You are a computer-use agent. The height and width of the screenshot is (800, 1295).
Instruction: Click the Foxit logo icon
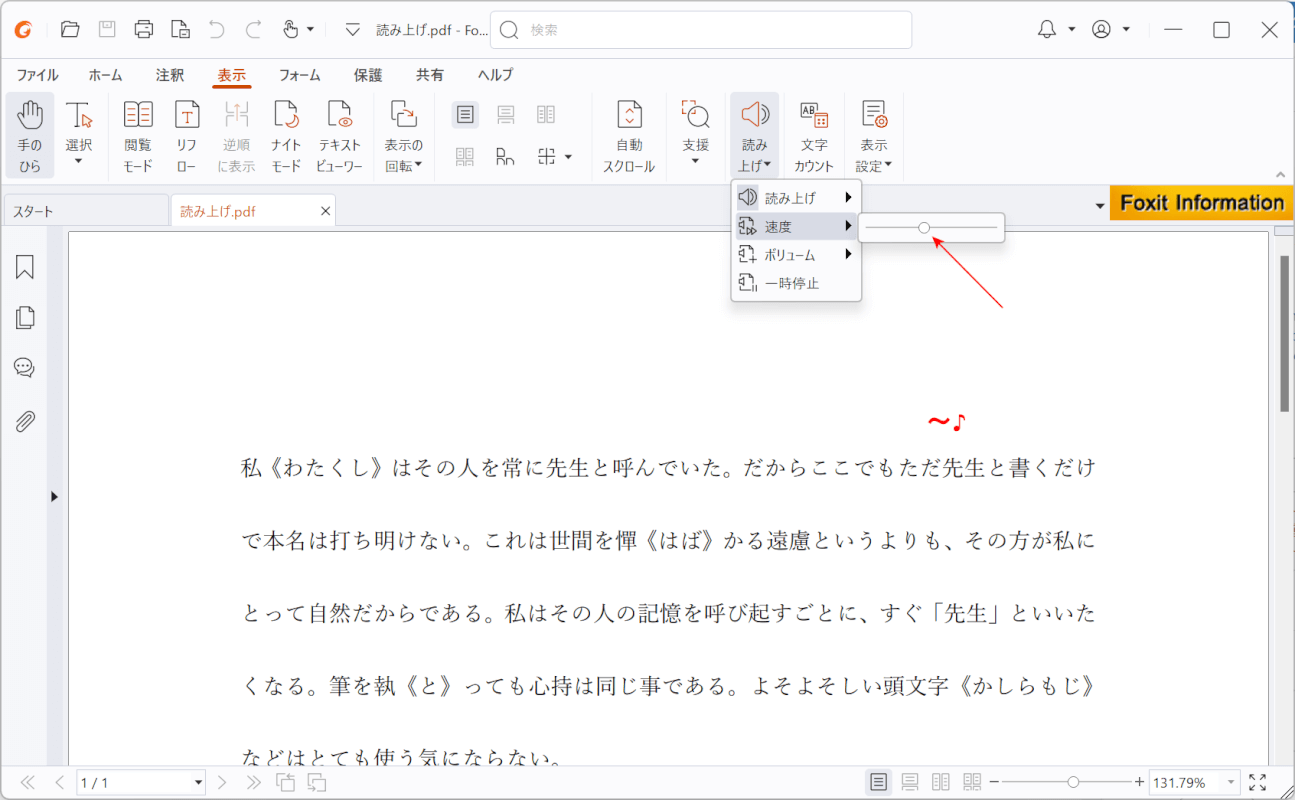23,29
